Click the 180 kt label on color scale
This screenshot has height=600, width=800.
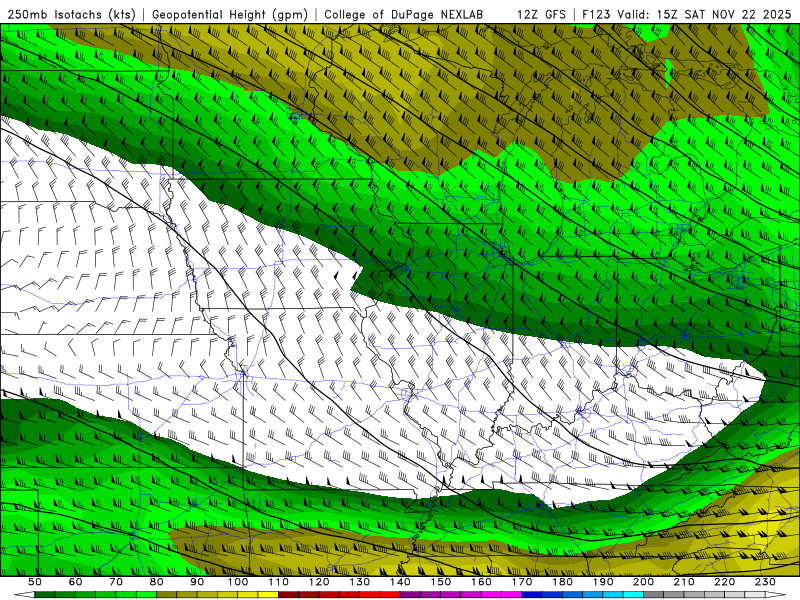tap(562, 582)
